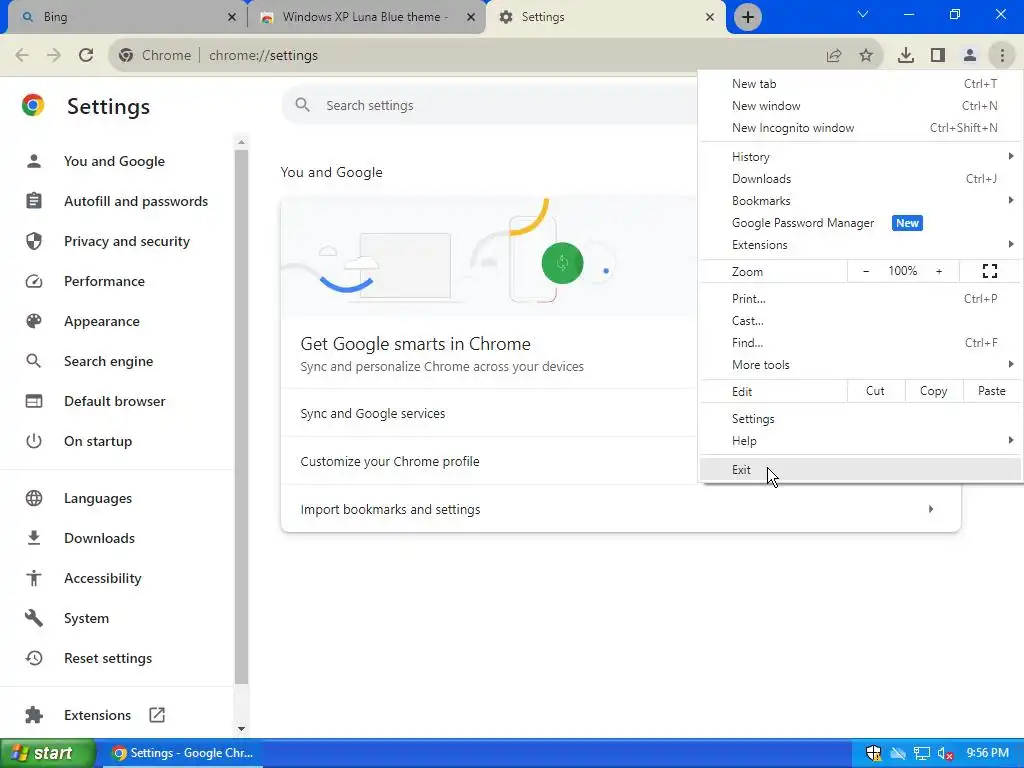Bookmark this page with the star icon
Image resolution: width=1024 pixels, height=768 pixels.
tap(866, 56)
